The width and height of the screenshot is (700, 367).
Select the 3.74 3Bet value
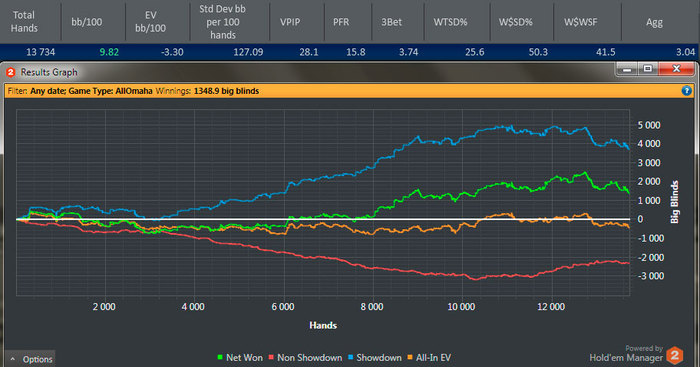pos(408,52)
